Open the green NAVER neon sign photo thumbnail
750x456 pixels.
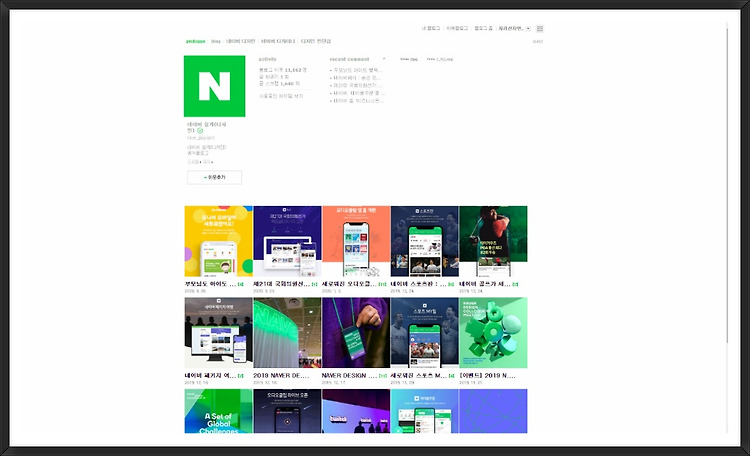pos(287,333)
